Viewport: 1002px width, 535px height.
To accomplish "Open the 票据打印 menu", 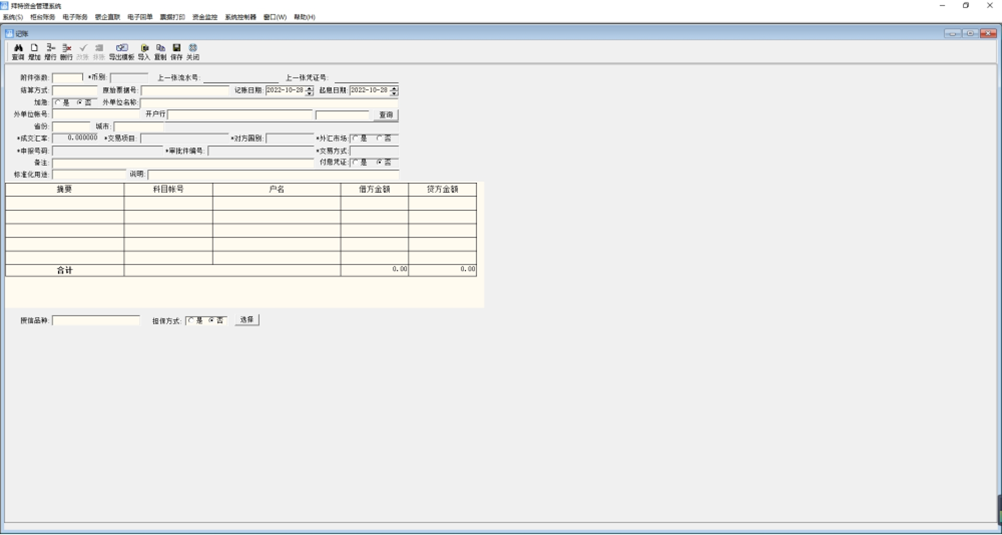I will coord(173,17).
